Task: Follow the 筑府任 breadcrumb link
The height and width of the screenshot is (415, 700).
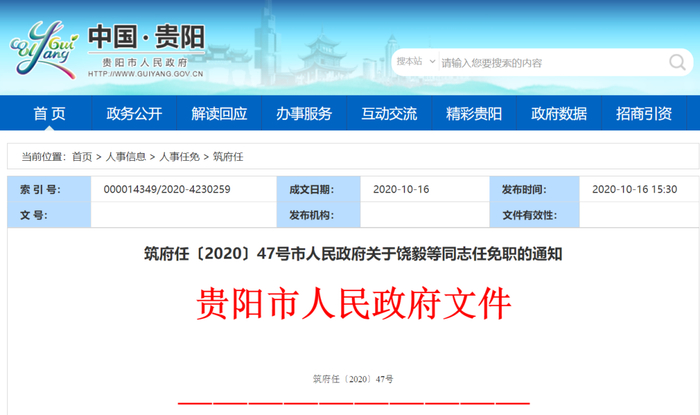Action: tap(228, 157)
